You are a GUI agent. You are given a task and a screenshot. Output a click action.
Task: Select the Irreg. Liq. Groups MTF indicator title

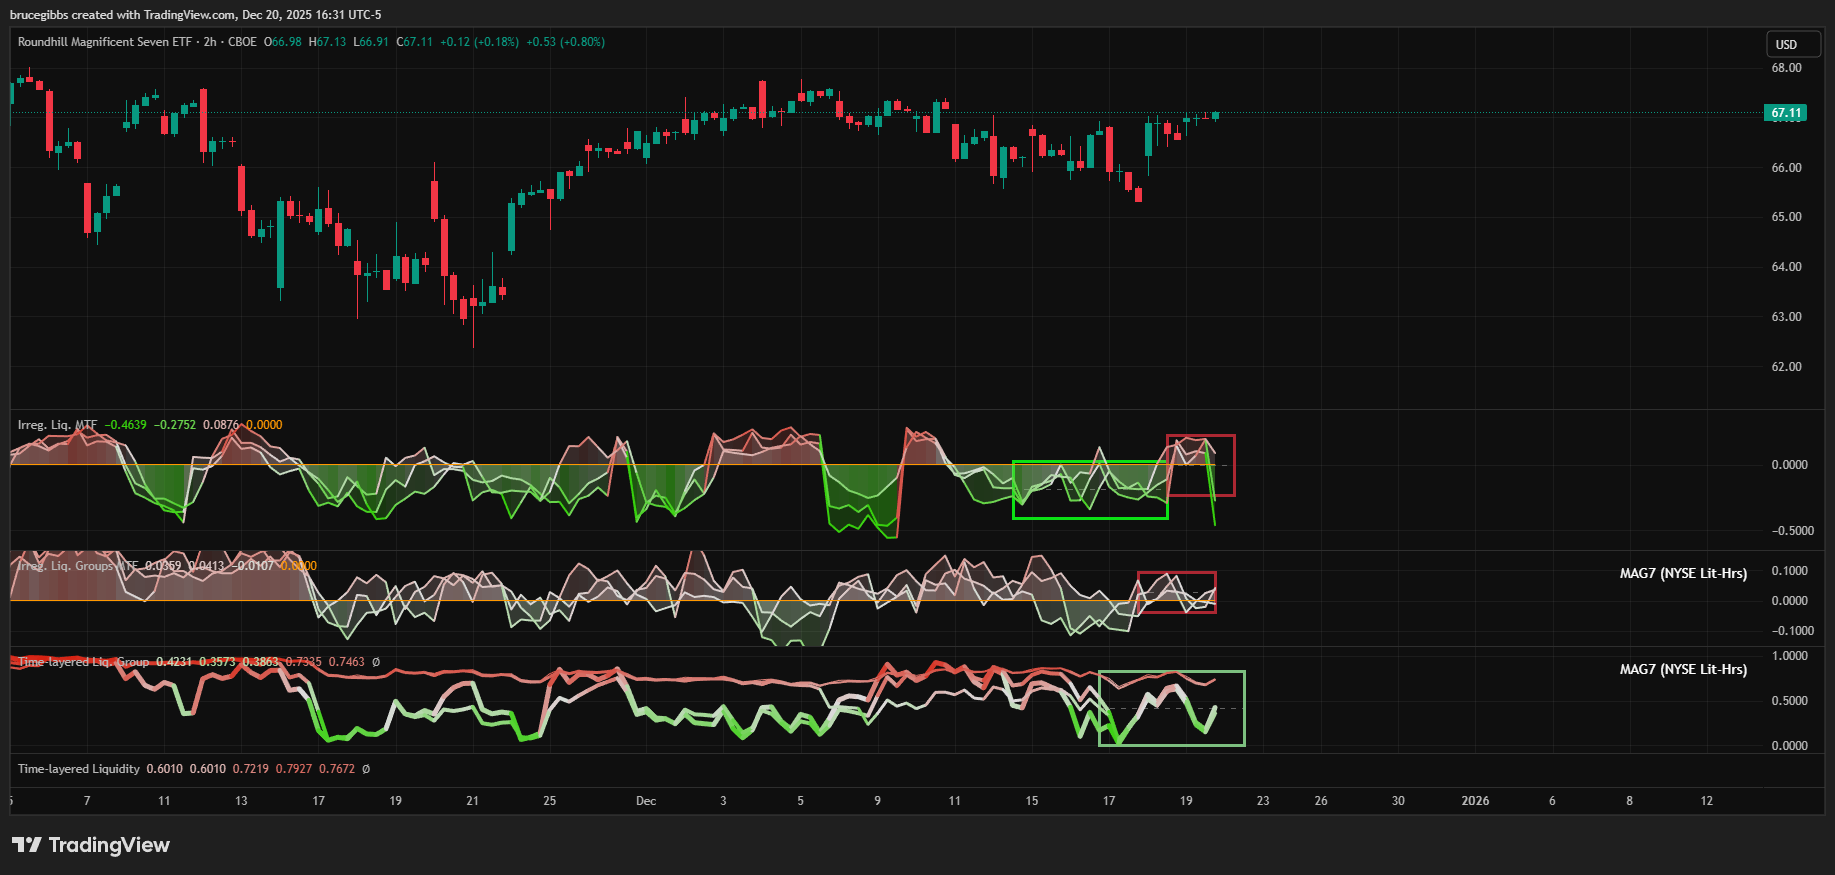click(x=78, y=566)
